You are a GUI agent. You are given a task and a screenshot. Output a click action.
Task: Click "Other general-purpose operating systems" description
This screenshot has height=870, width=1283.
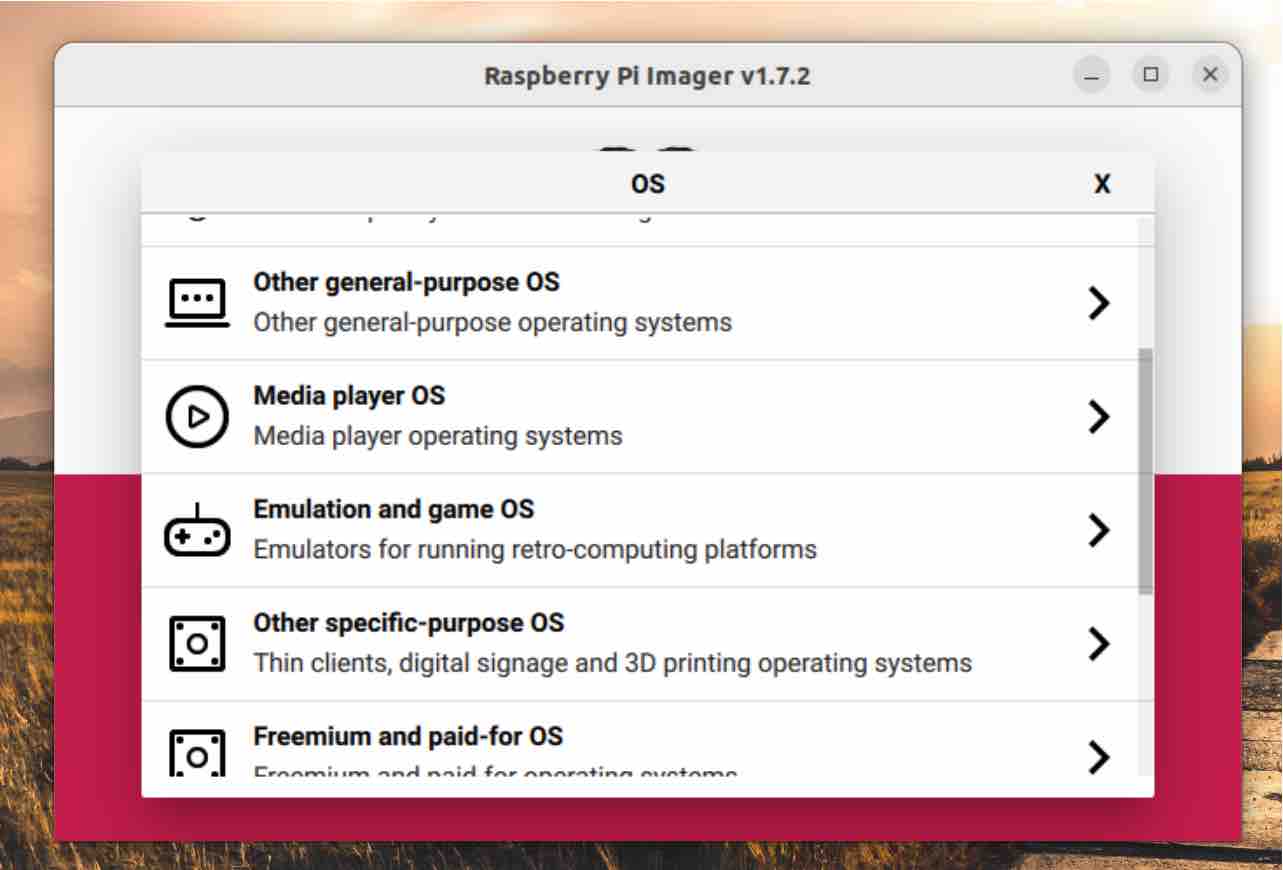click(x=492, y=323)
